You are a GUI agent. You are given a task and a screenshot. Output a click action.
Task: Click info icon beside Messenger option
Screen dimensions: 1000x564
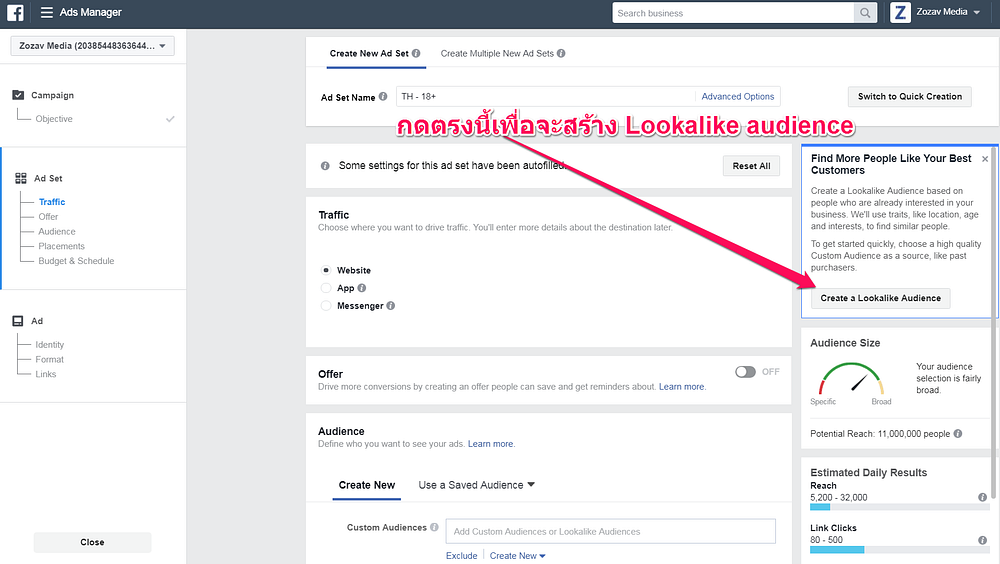pos(391,306)
